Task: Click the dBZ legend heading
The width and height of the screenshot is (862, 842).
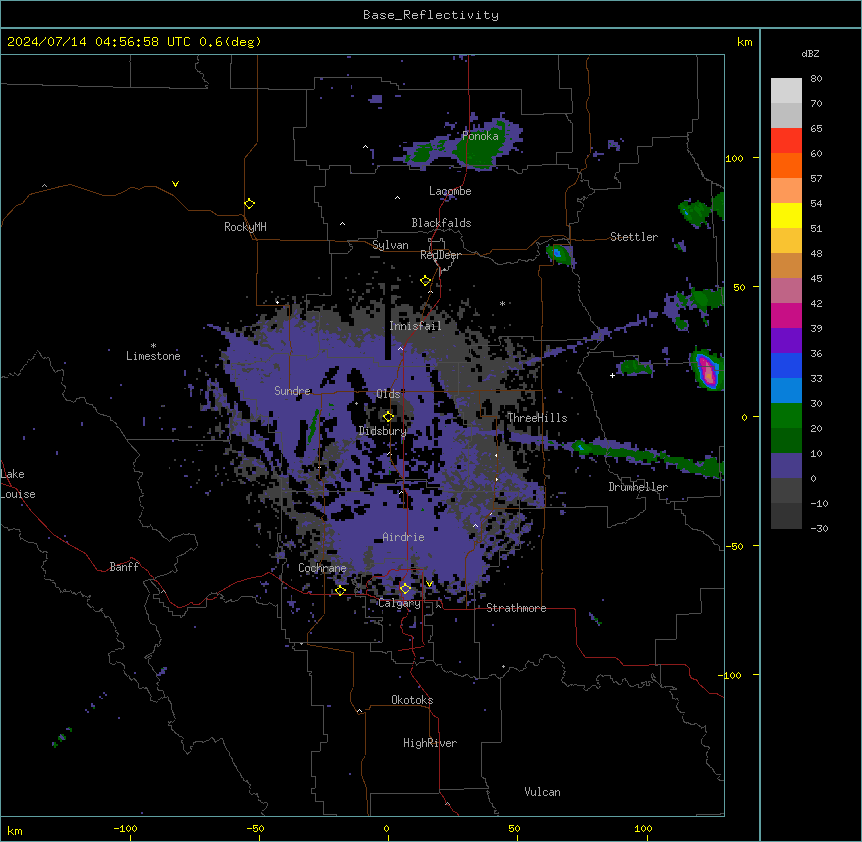Action: 810,53
